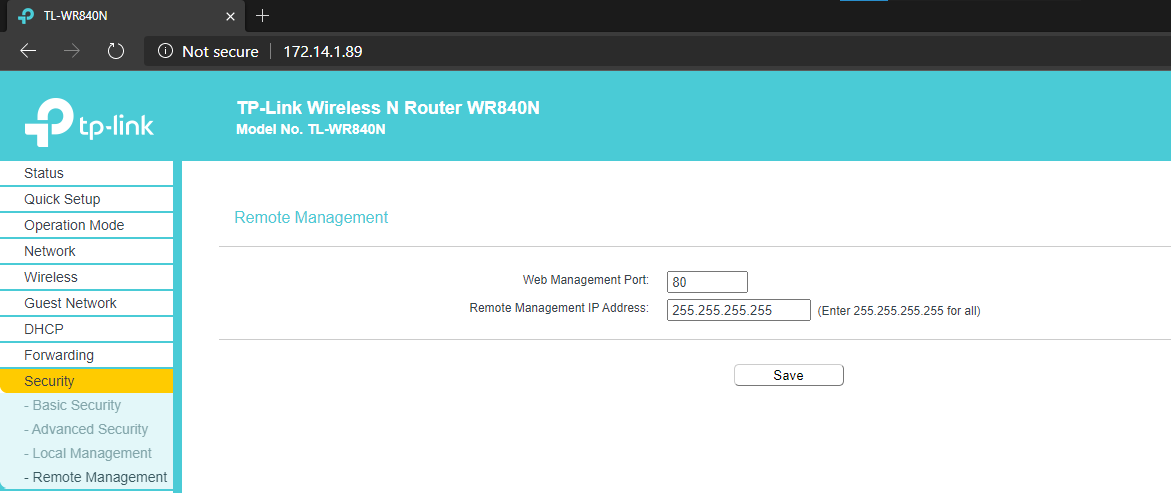
Task: Click the Remote Management heading
Action: point(311,217)
